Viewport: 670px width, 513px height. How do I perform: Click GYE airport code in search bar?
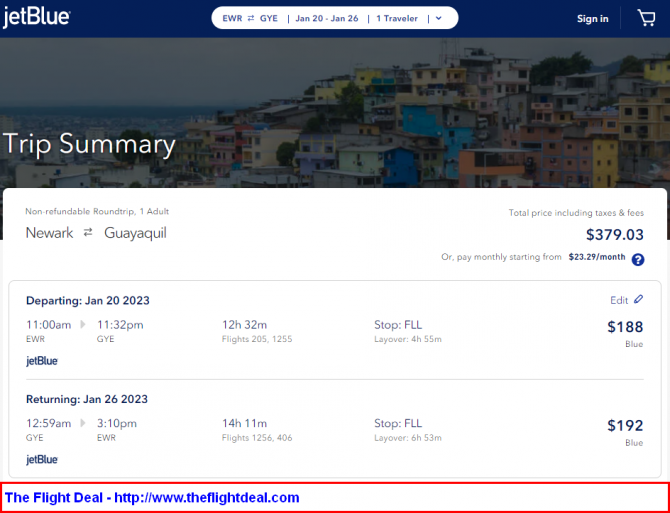click(269, 19)
